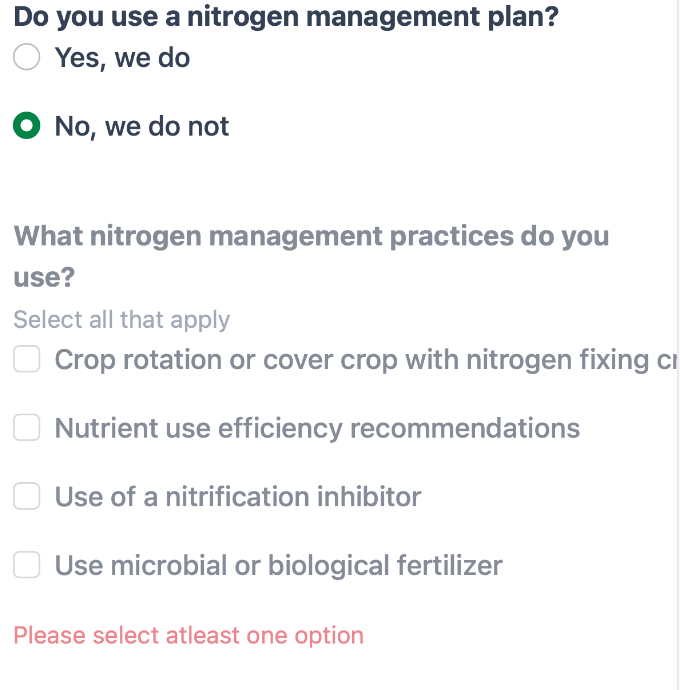Click the "Select all that apply" hint text

[121, 320]
